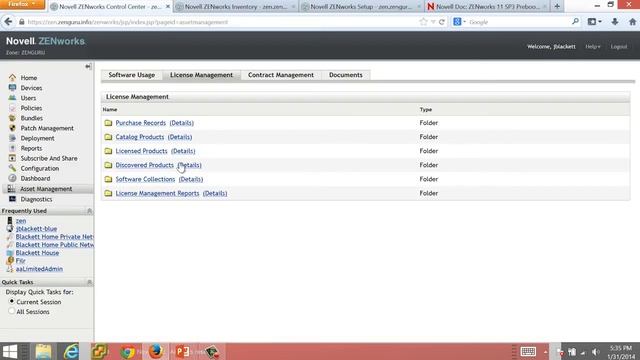Image resolution: width=640 pixels, height=360 pixels.
Task: Open Chrome from the taskbar
Action: [x=127, y=351]
